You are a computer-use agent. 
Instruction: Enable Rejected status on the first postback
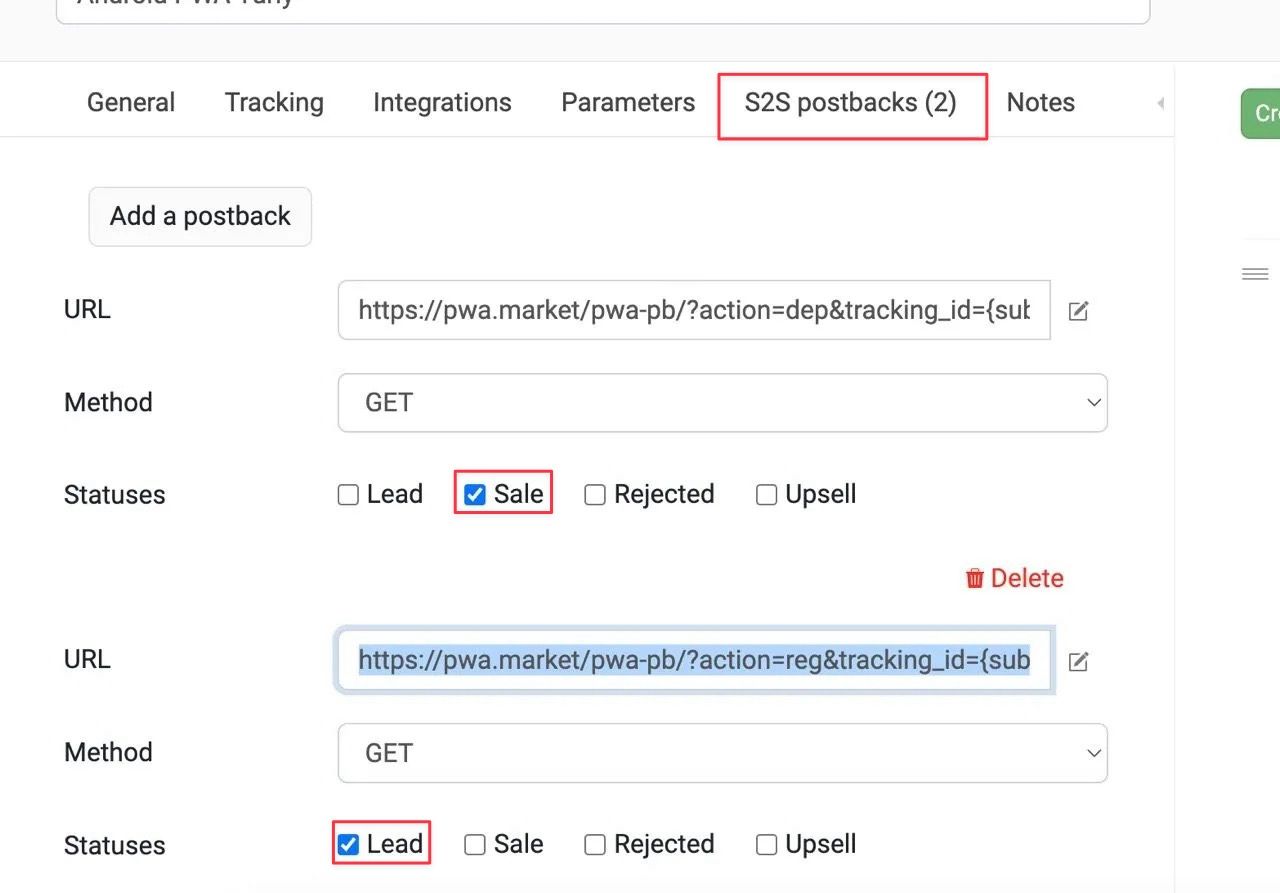tap(595, 495)
